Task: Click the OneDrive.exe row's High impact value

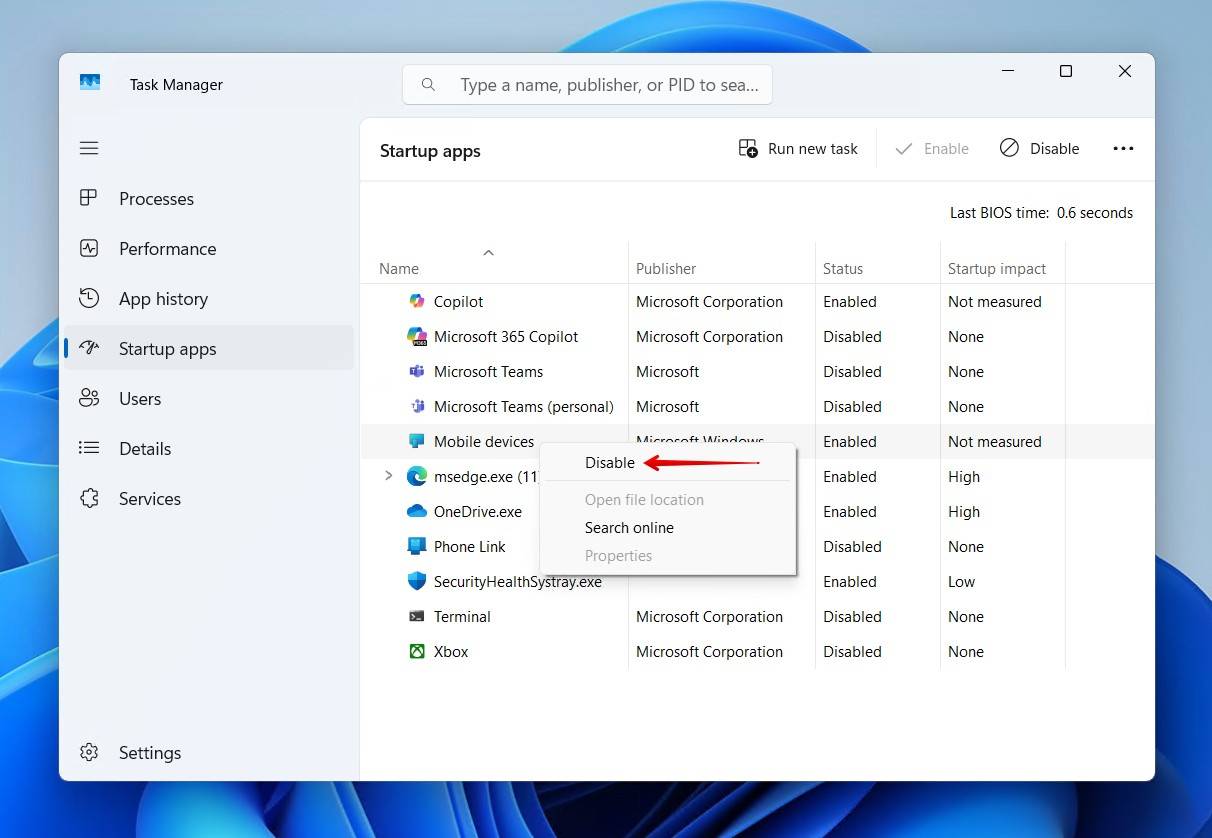Action: click(964, 511)
